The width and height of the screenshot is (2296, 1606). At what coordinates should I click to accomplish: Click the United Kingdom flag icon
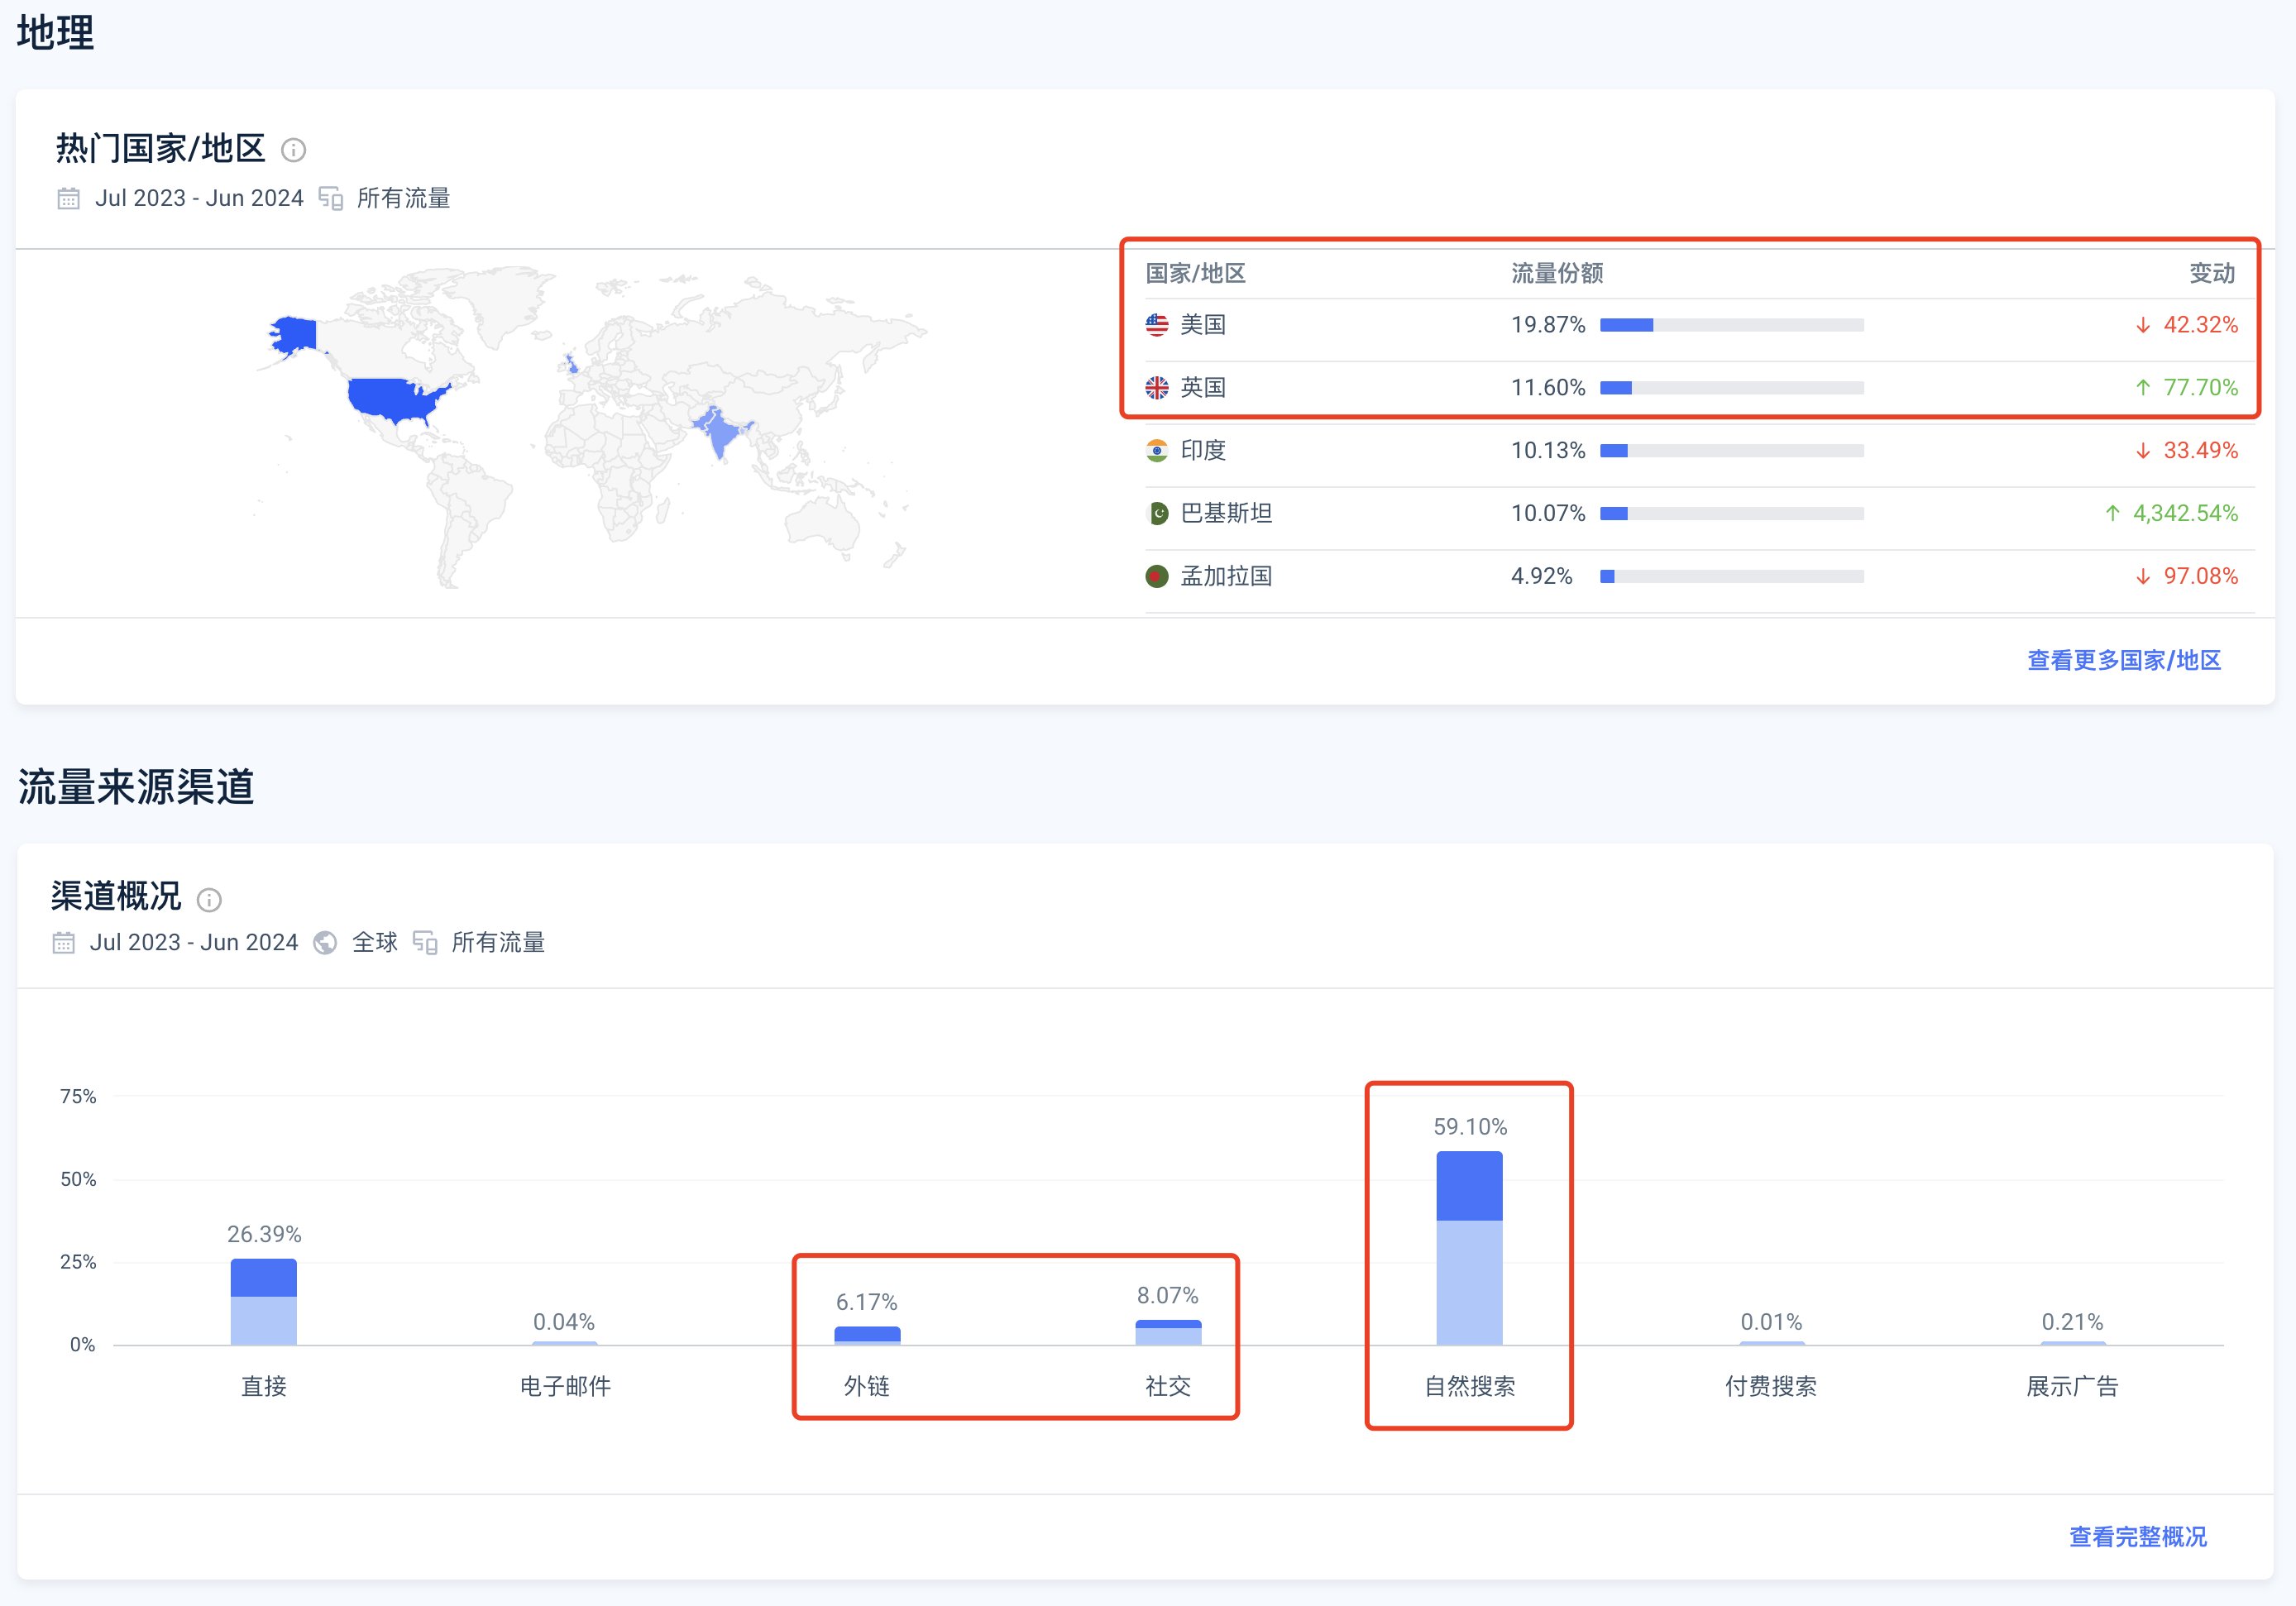pyautogui.click(x=1157, y=388)
